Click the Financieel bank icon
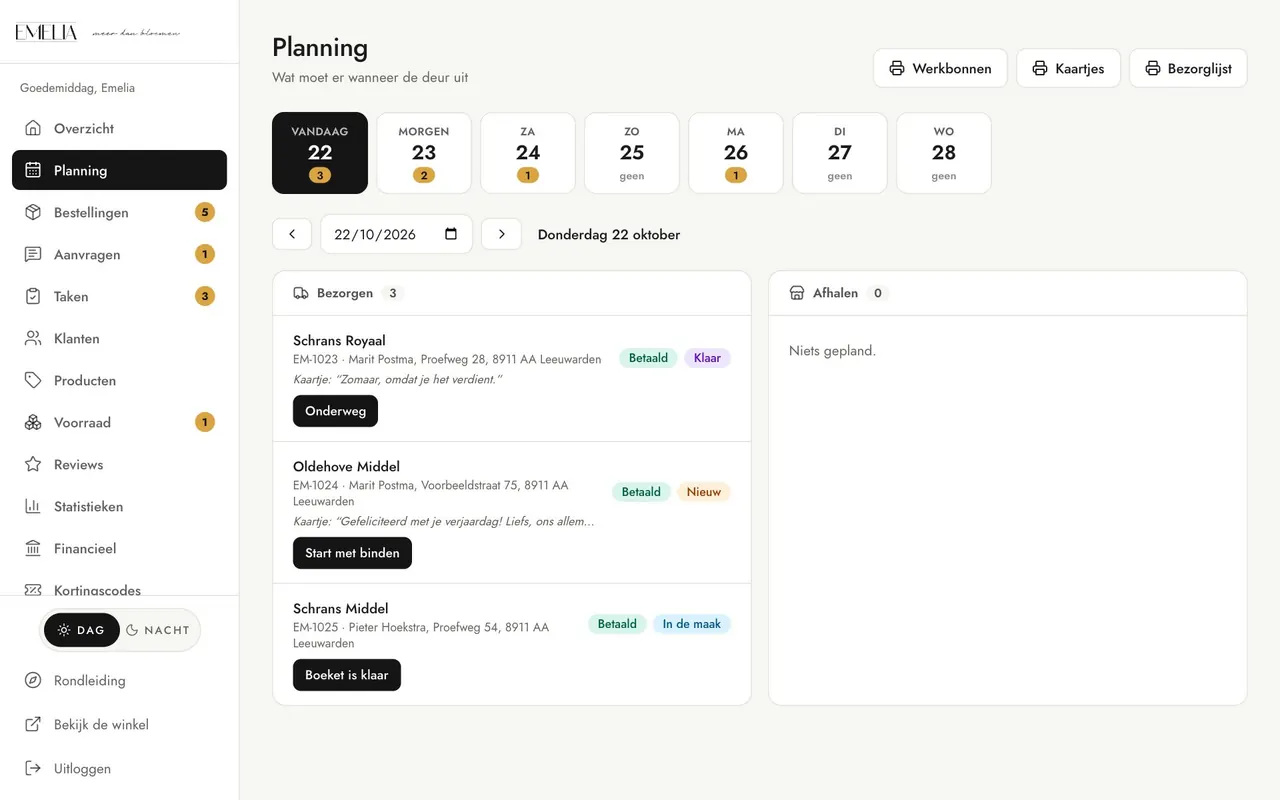 coord(33,548)
